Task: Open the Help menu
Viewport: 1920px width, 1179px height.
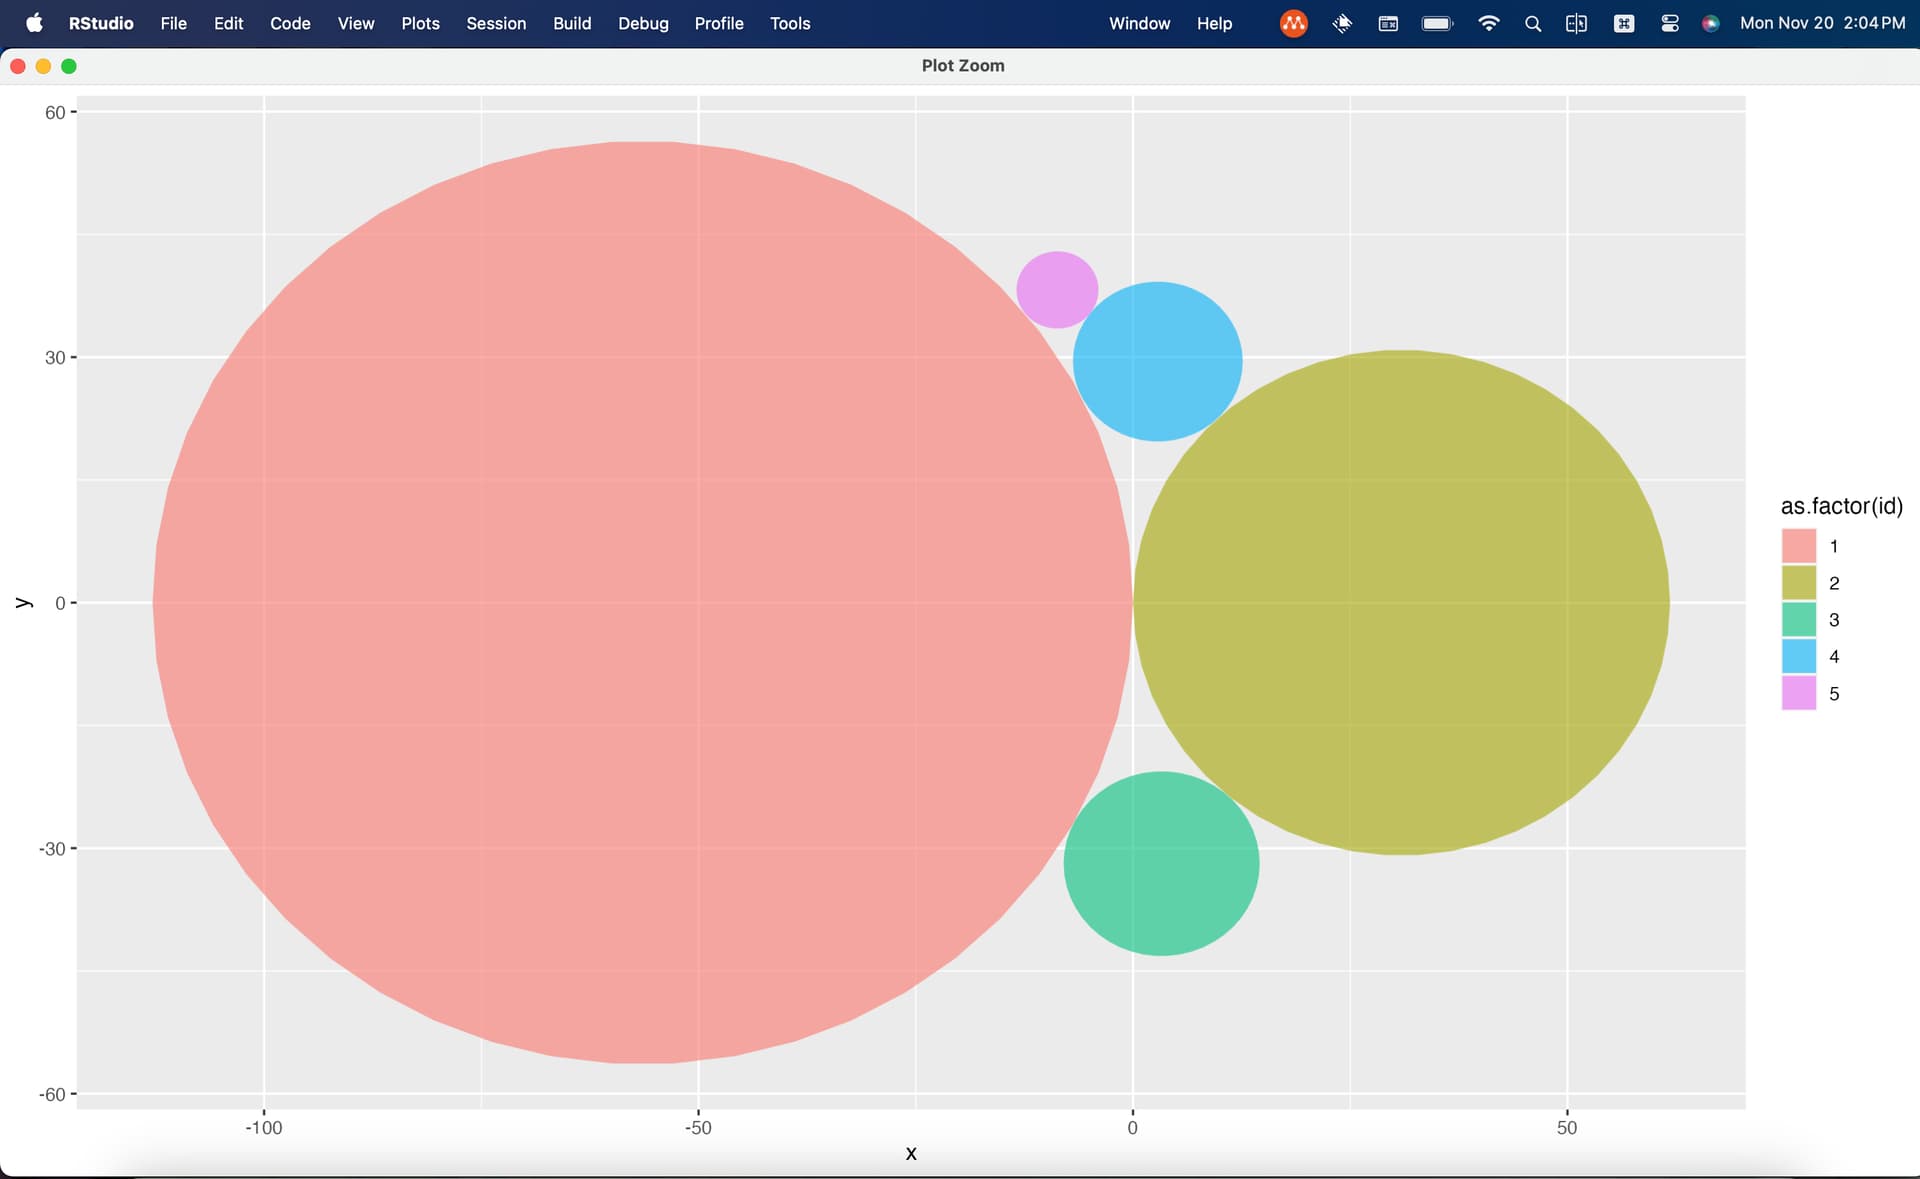Action: (x=1214, y=23)
